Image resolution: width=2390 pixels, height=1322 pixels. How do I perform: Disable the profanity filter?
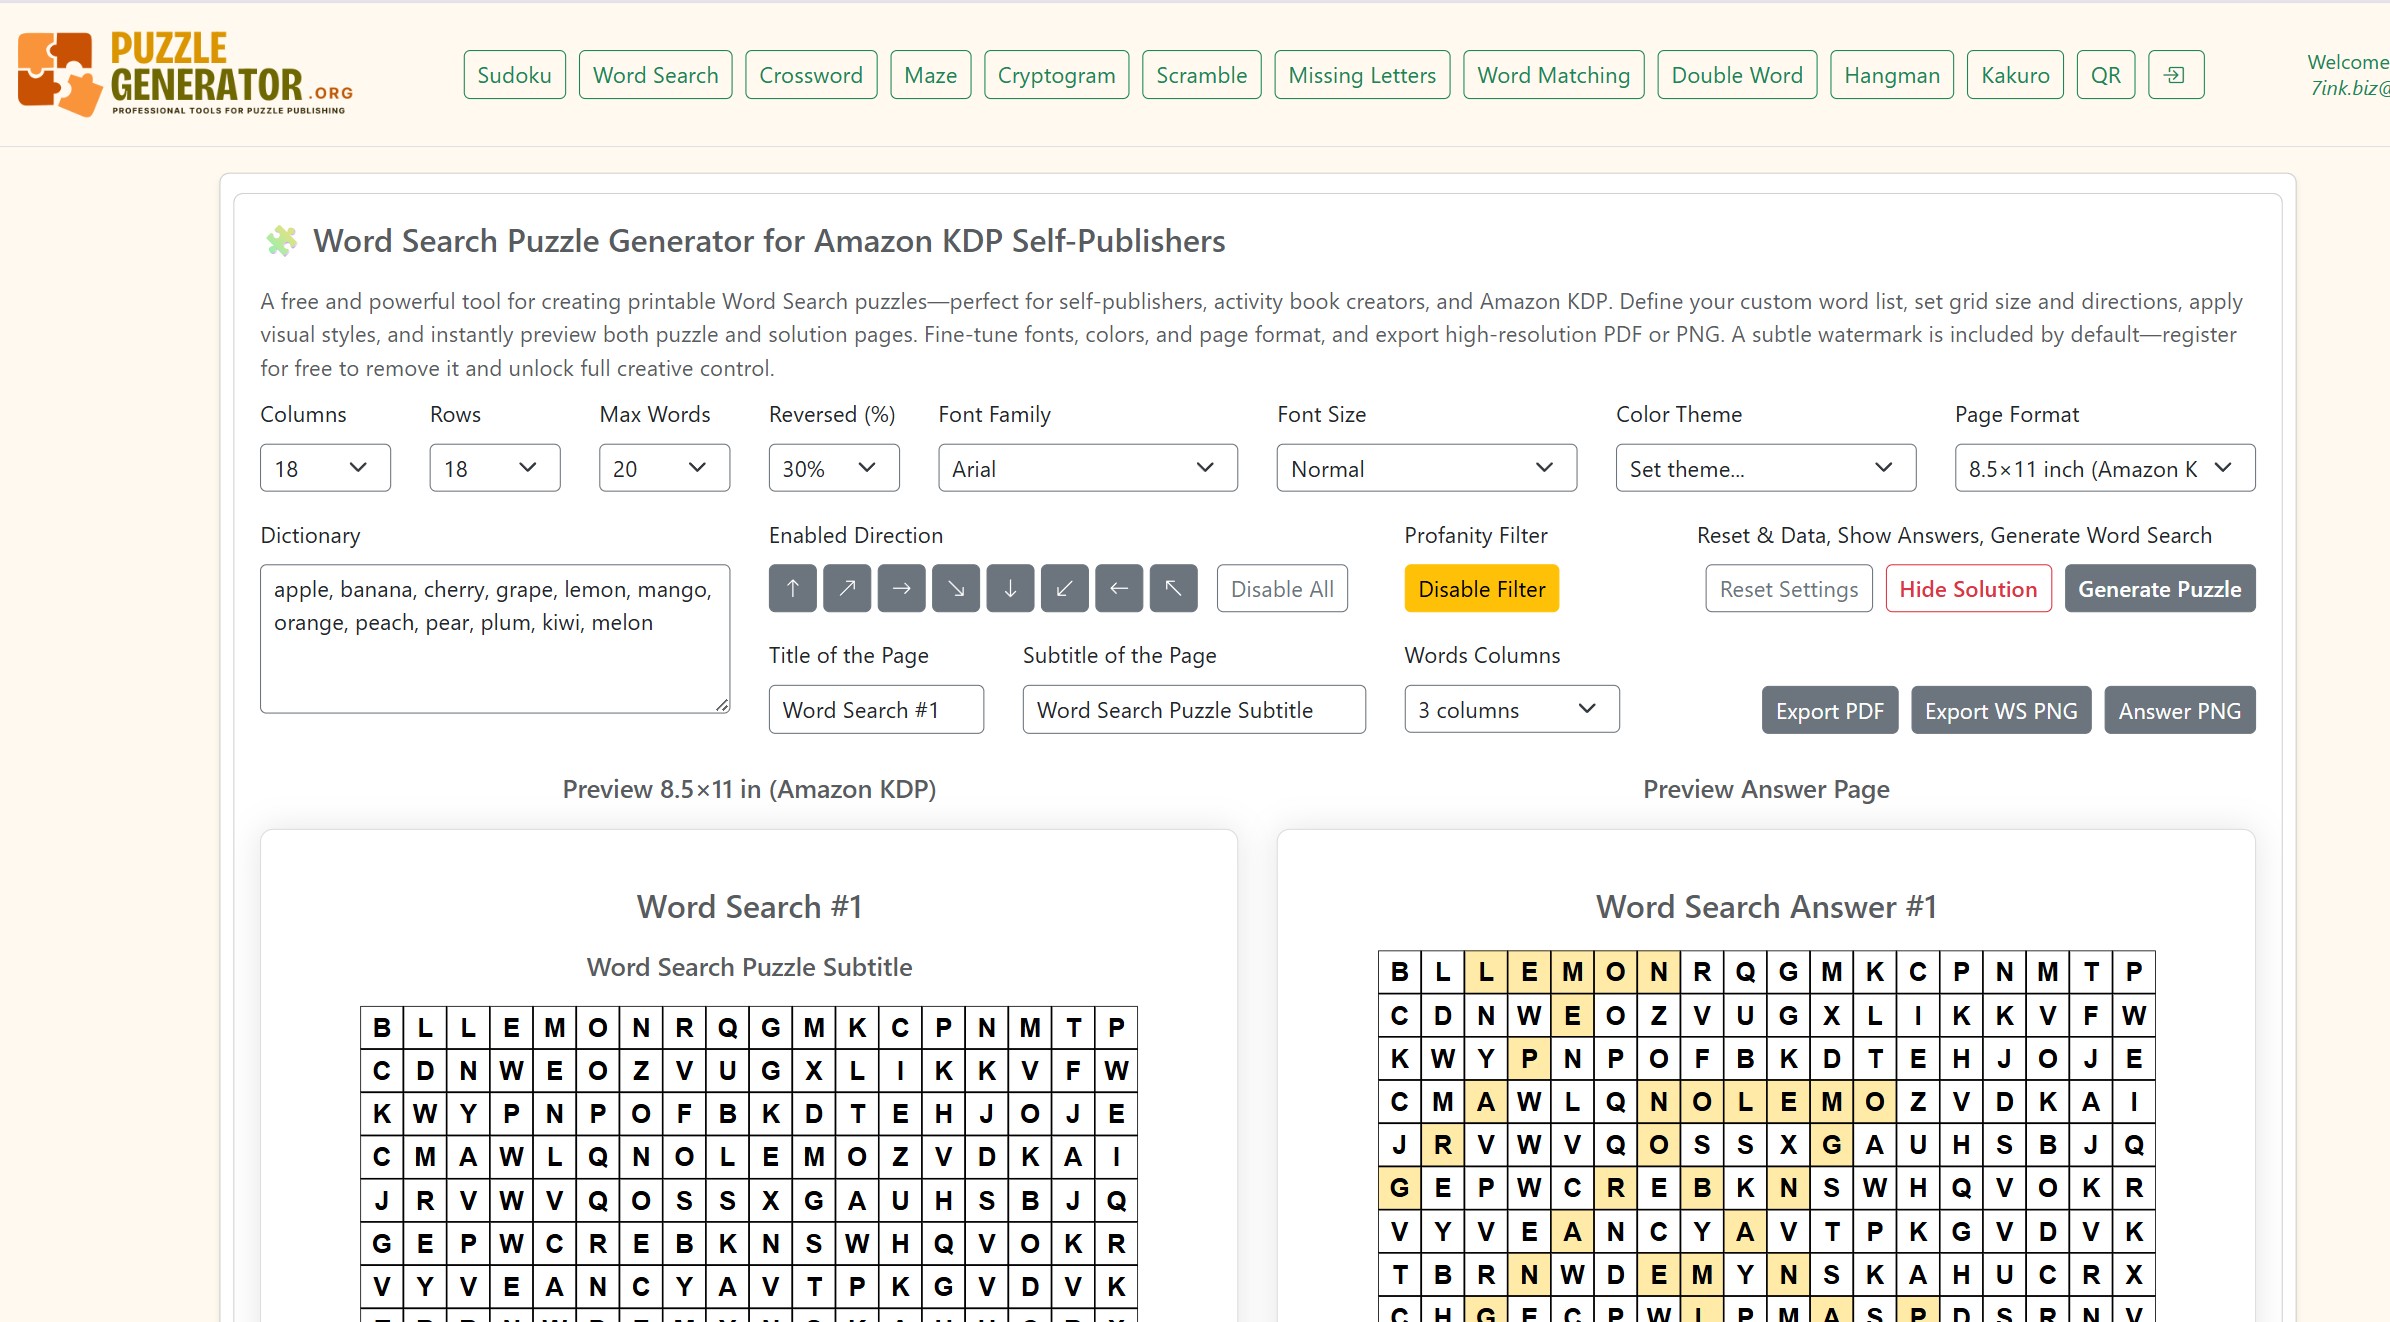pyautogui.click(x=1481, y=589)
